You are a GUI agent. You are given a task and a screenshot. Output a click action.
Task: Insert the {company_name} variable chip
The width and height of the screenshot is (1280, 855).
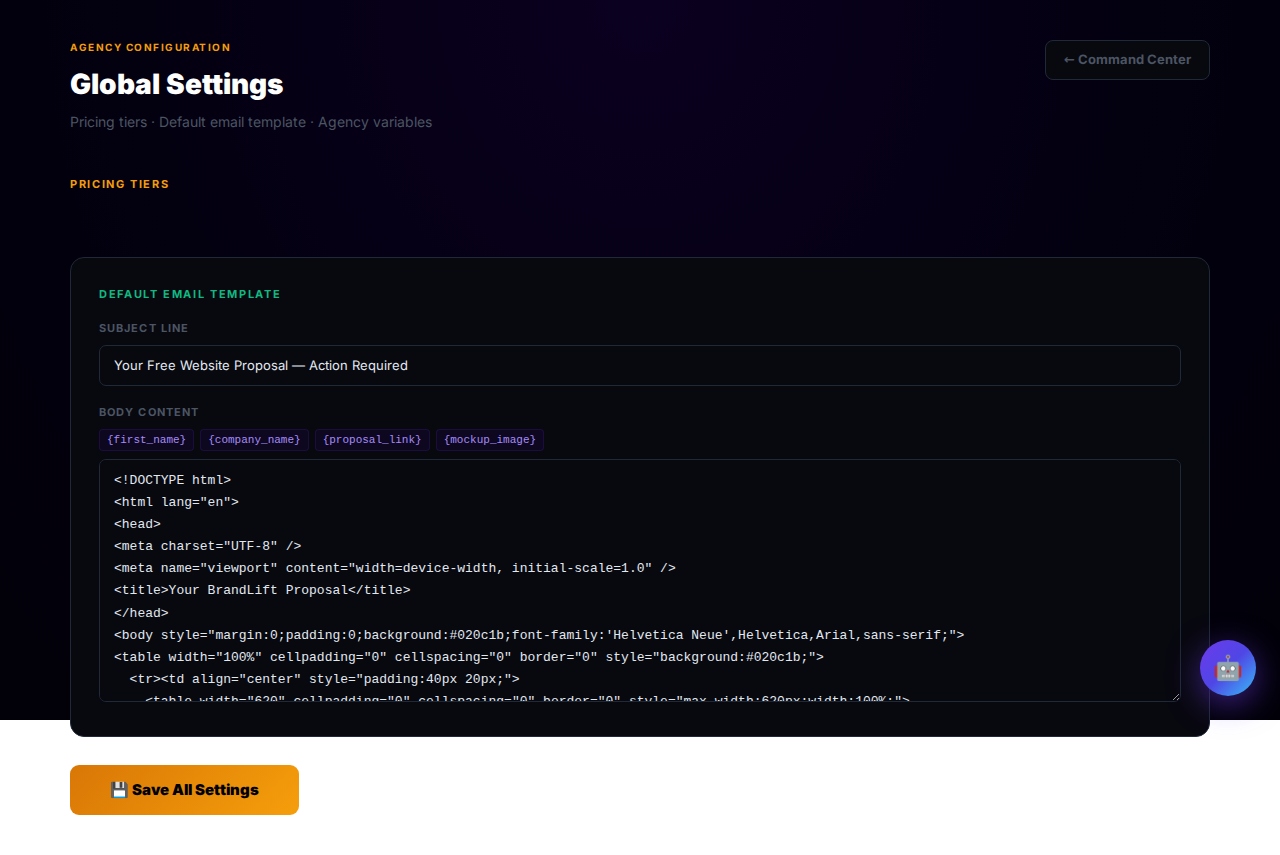coord(254,440)
